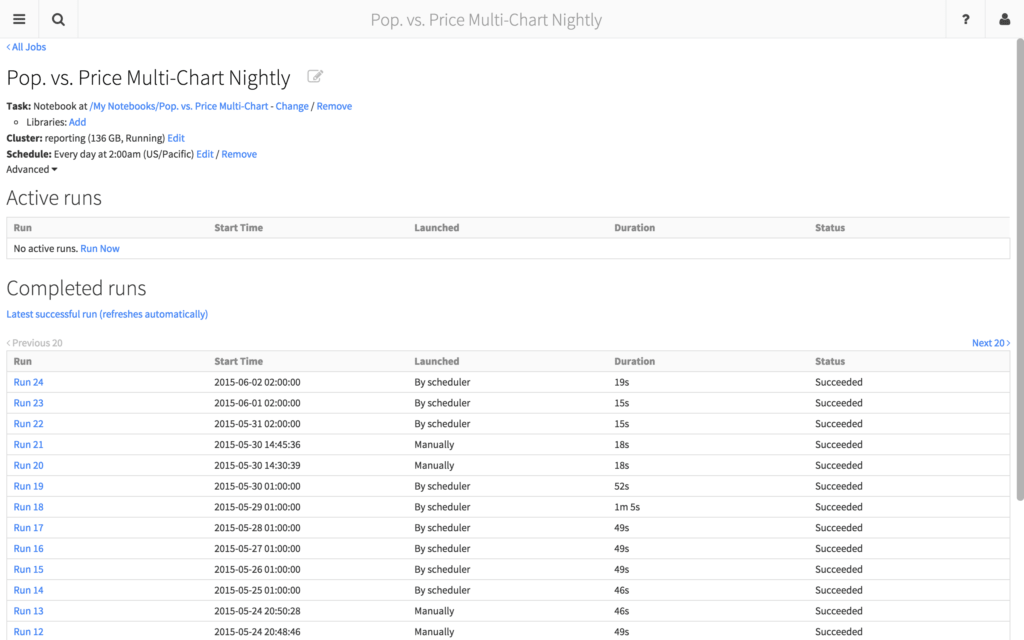The height and width of the screenshot is (640, 1024).
Task: Click Run Now link
Action: click(100, 248)
